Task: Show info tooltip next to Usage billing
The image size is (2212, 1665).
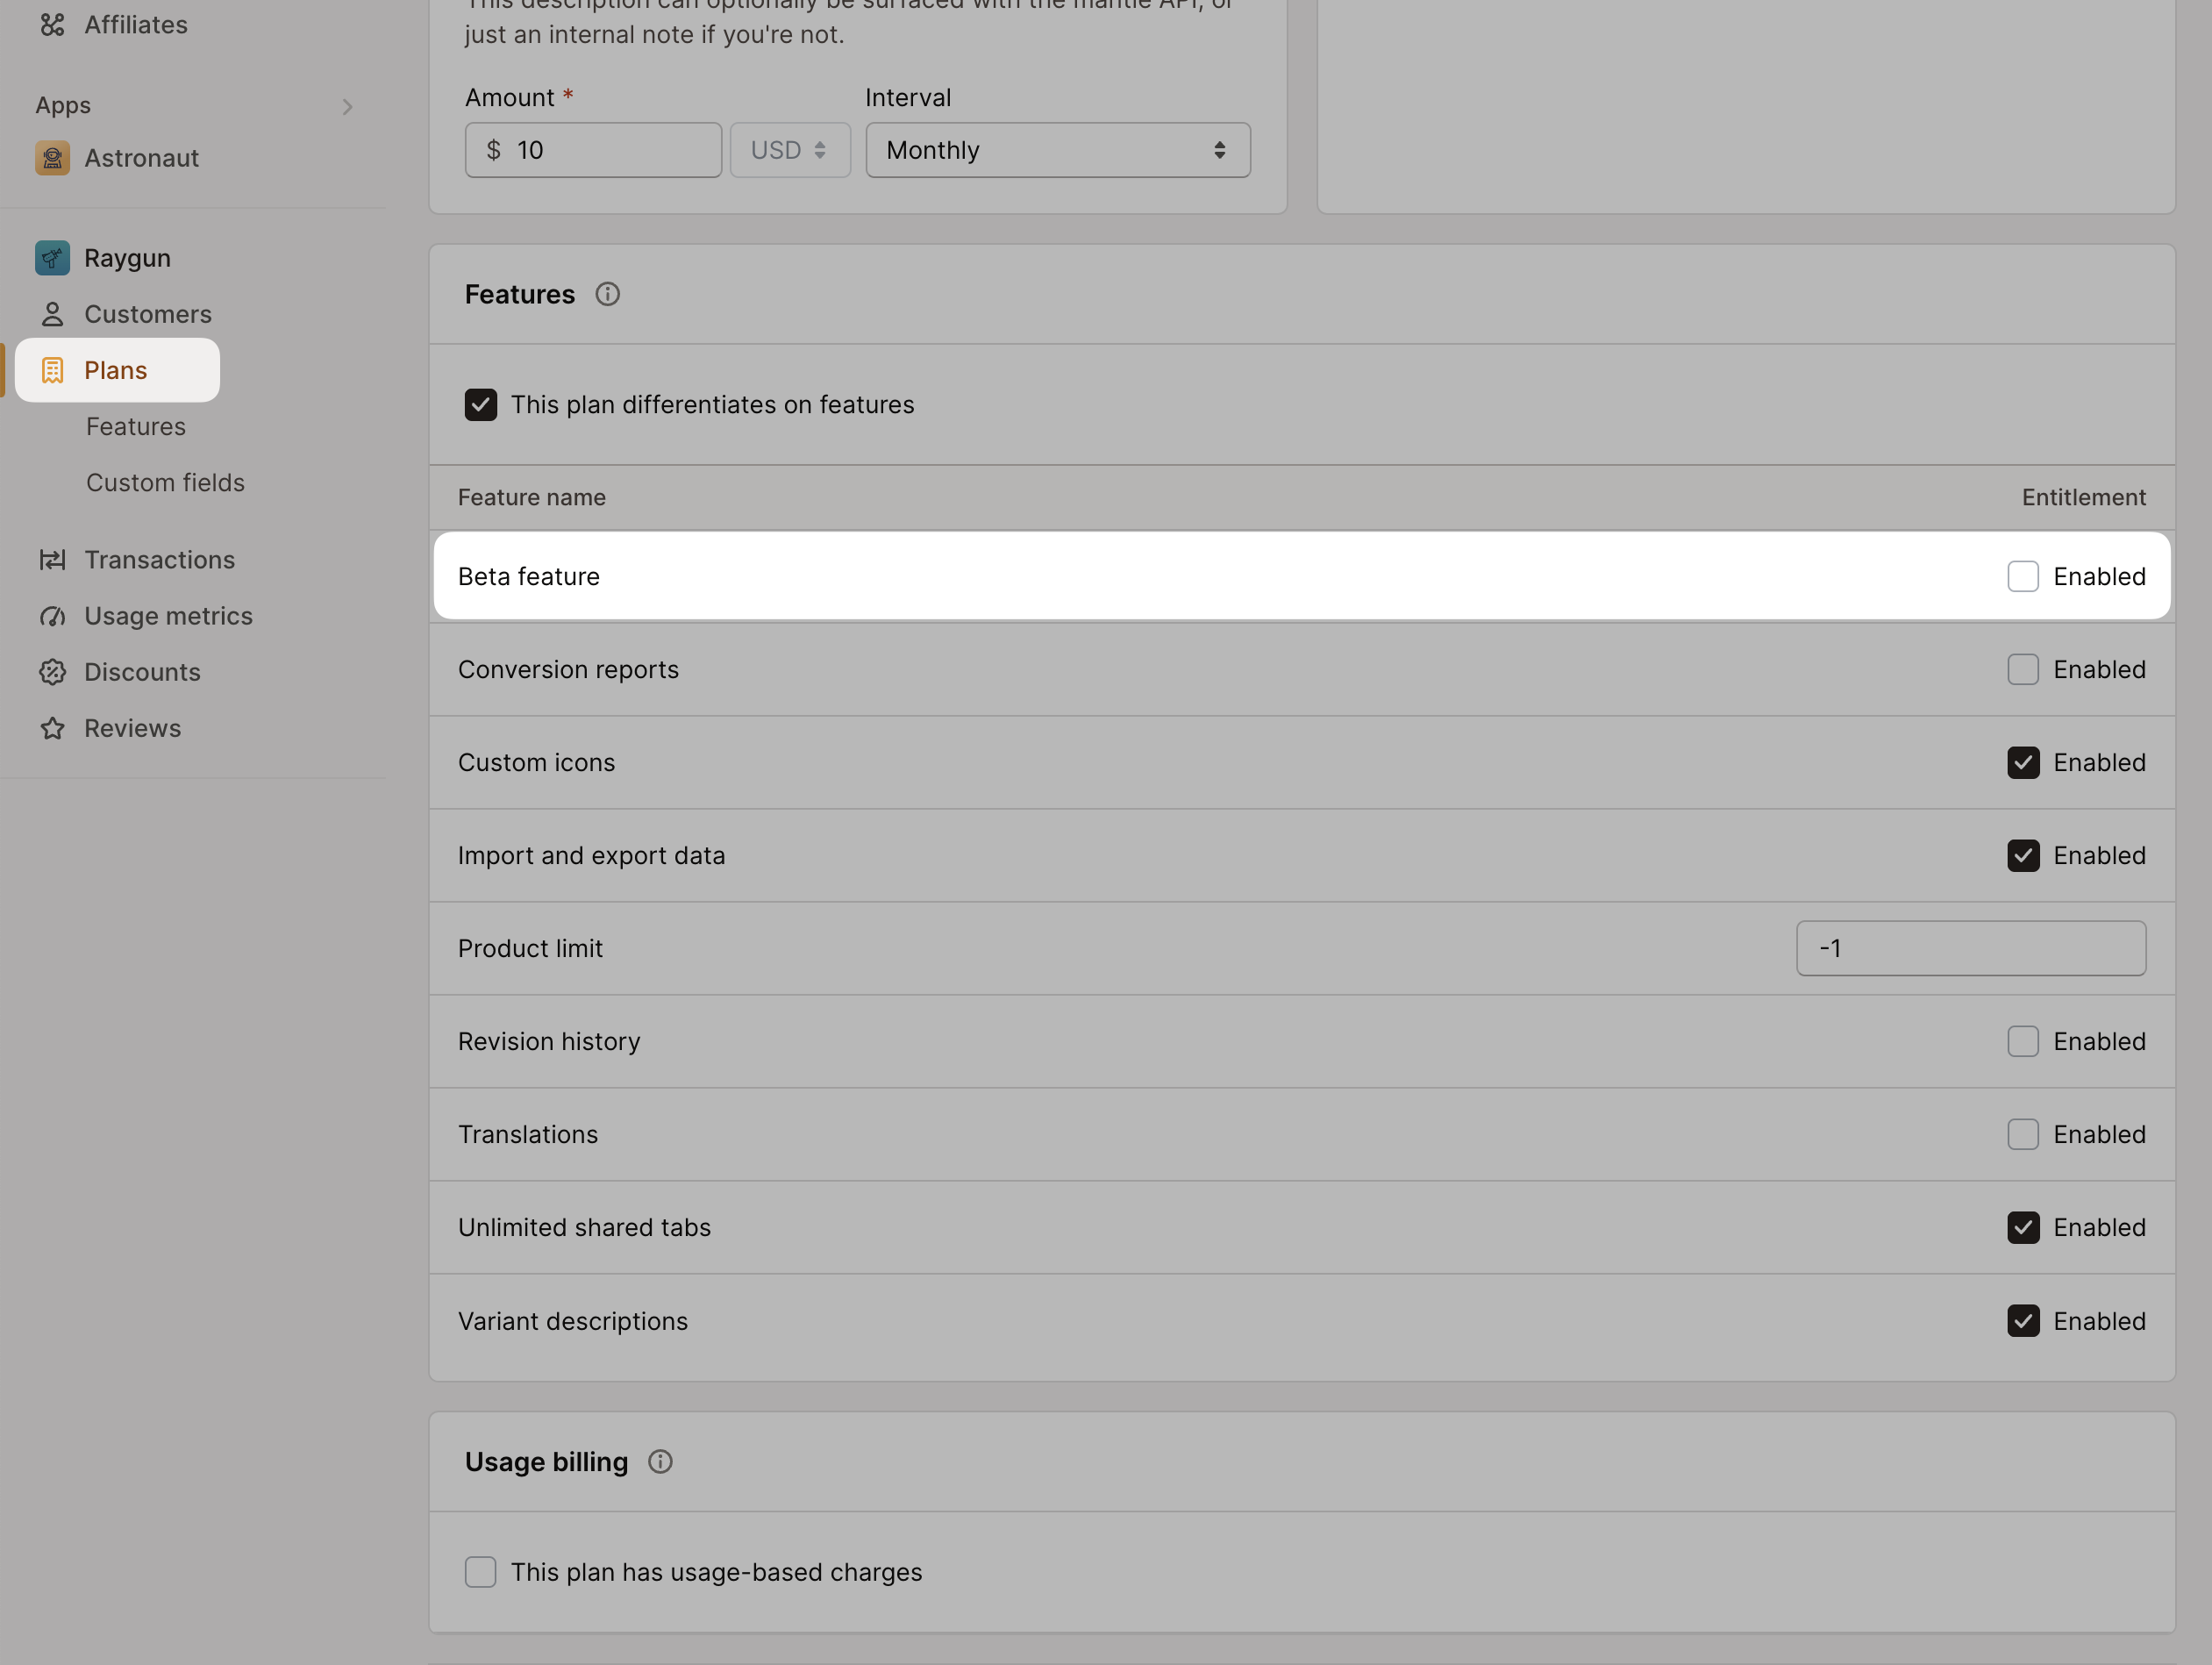Action: click(660, 1462)
